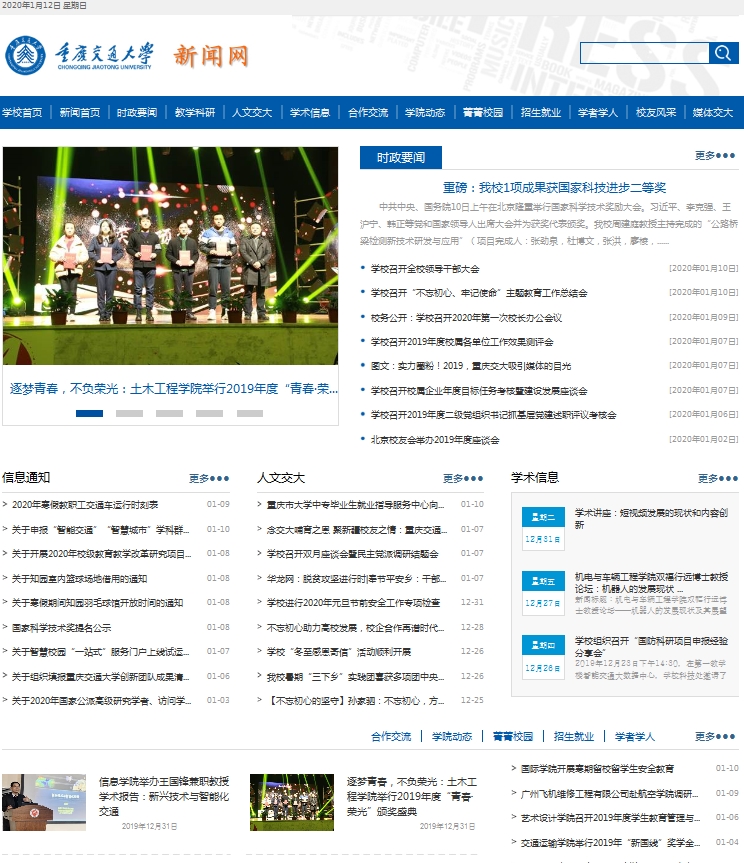Viewport: 744px width, 863px height.
Task: Select the second slideshow indicator
Action: click(x=129, y=413)
